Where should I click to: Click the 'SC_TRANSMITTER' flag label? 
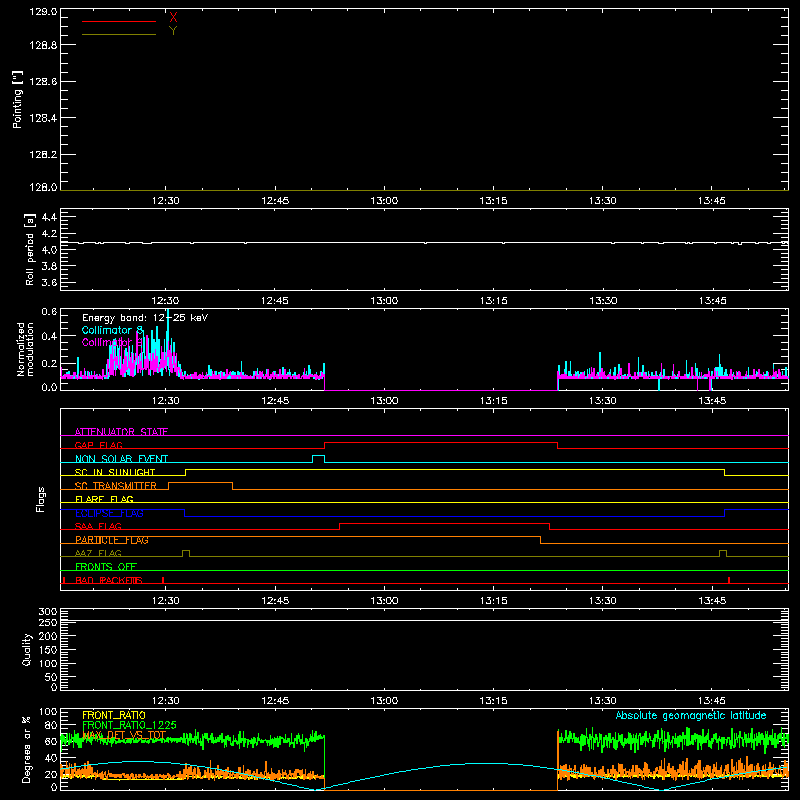pos(115,486)
